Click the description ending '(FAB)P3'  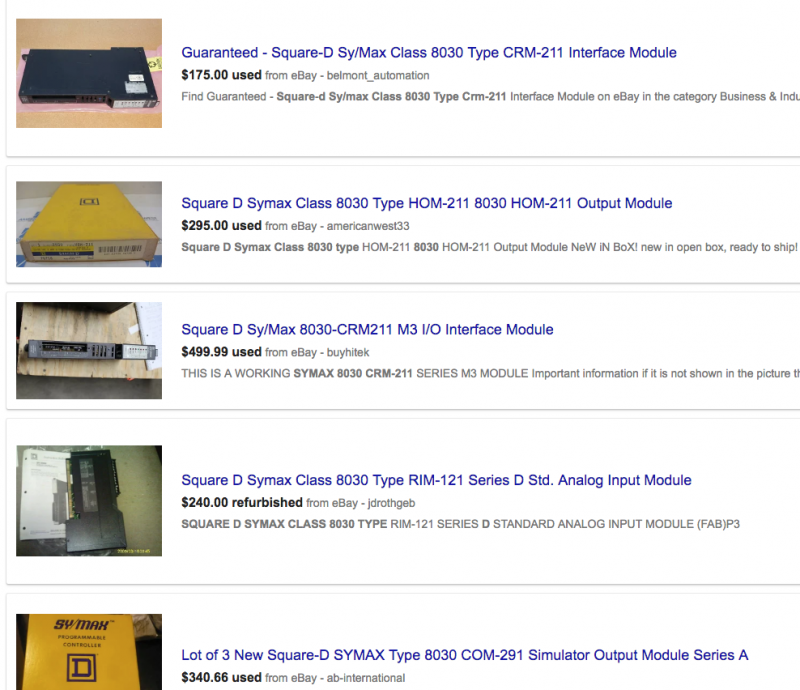[x=460, y=524]
